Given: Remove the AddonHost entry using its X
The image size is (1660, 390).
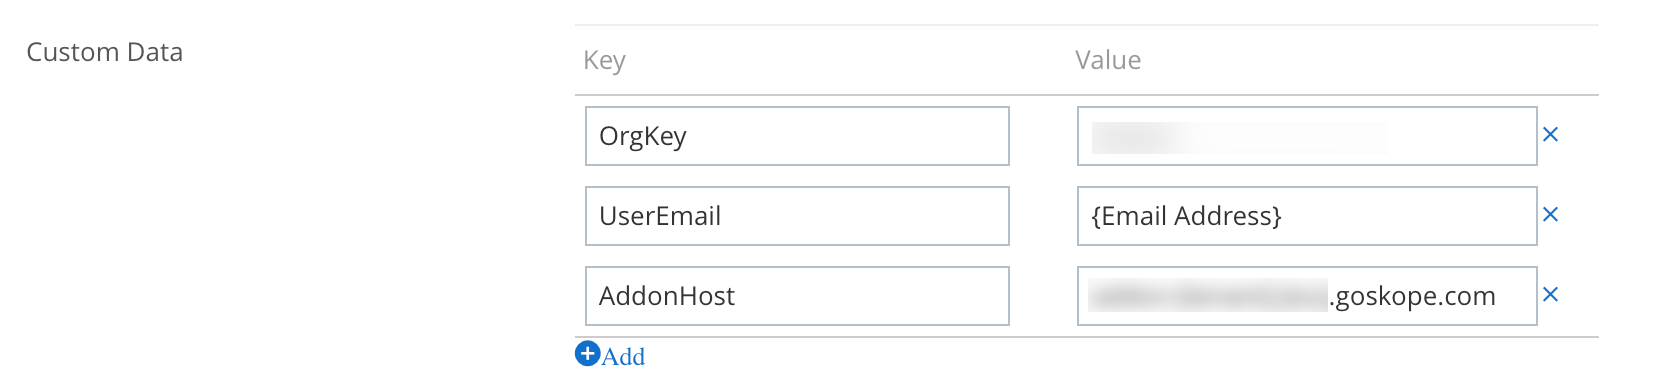Looking at the screenshot, I should [x=1550, y=295].
